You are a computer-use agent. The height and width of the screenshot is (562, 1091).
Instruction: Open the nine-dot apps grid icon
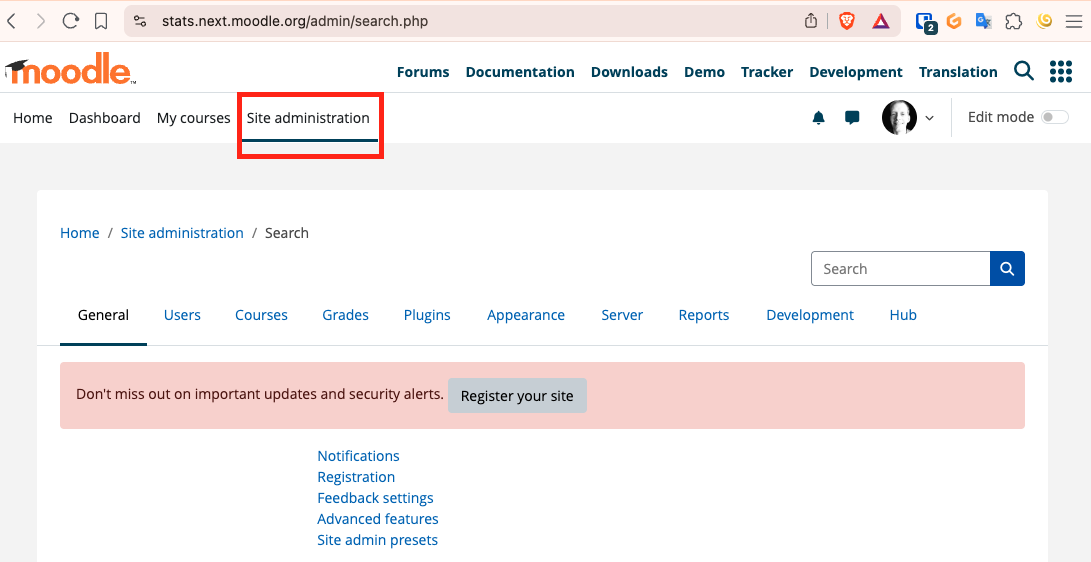(x=1060, y=71)
